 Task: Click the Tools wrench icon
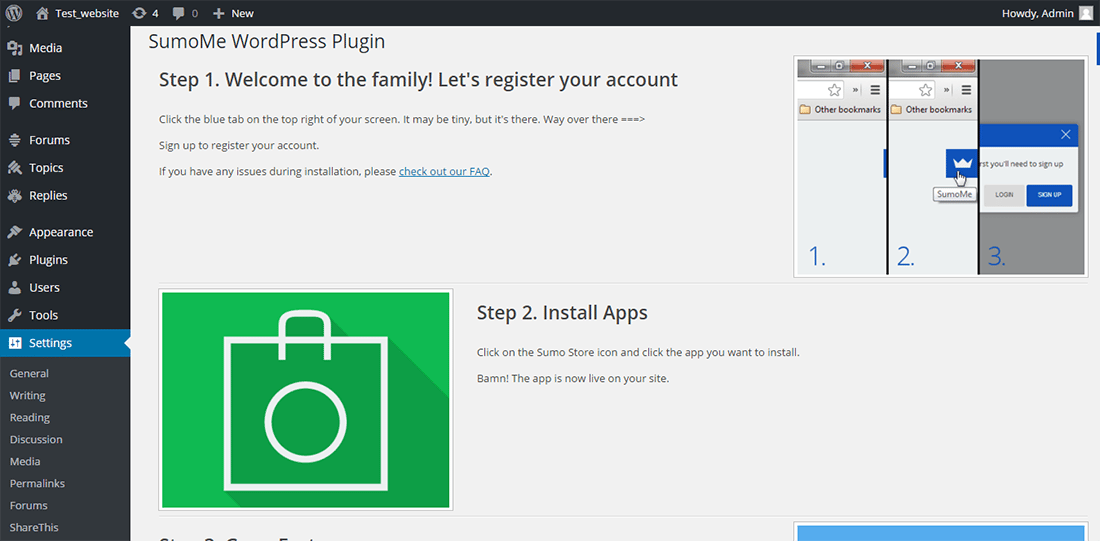15,315
